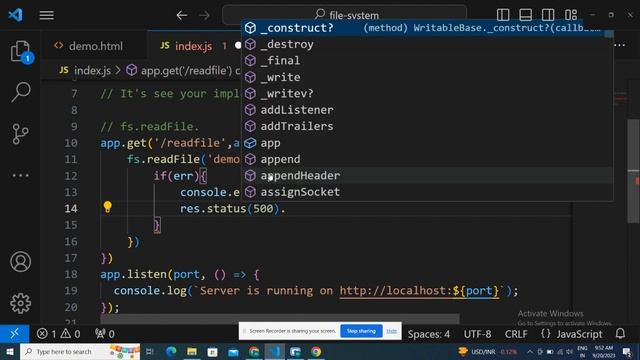Open problems panel via errors and warnings indicator
640x360 pixels.
point(58,334)
